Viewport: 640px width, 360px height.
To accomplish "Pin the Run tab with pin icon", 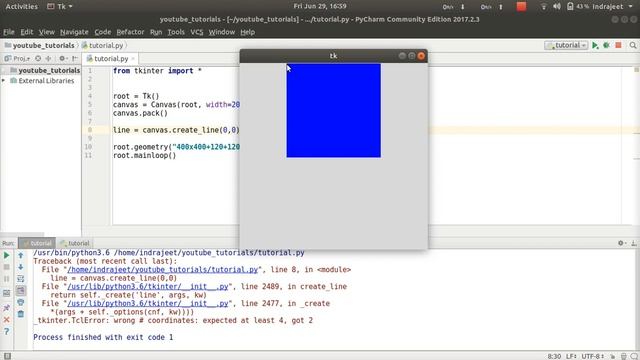I will 7,307.
